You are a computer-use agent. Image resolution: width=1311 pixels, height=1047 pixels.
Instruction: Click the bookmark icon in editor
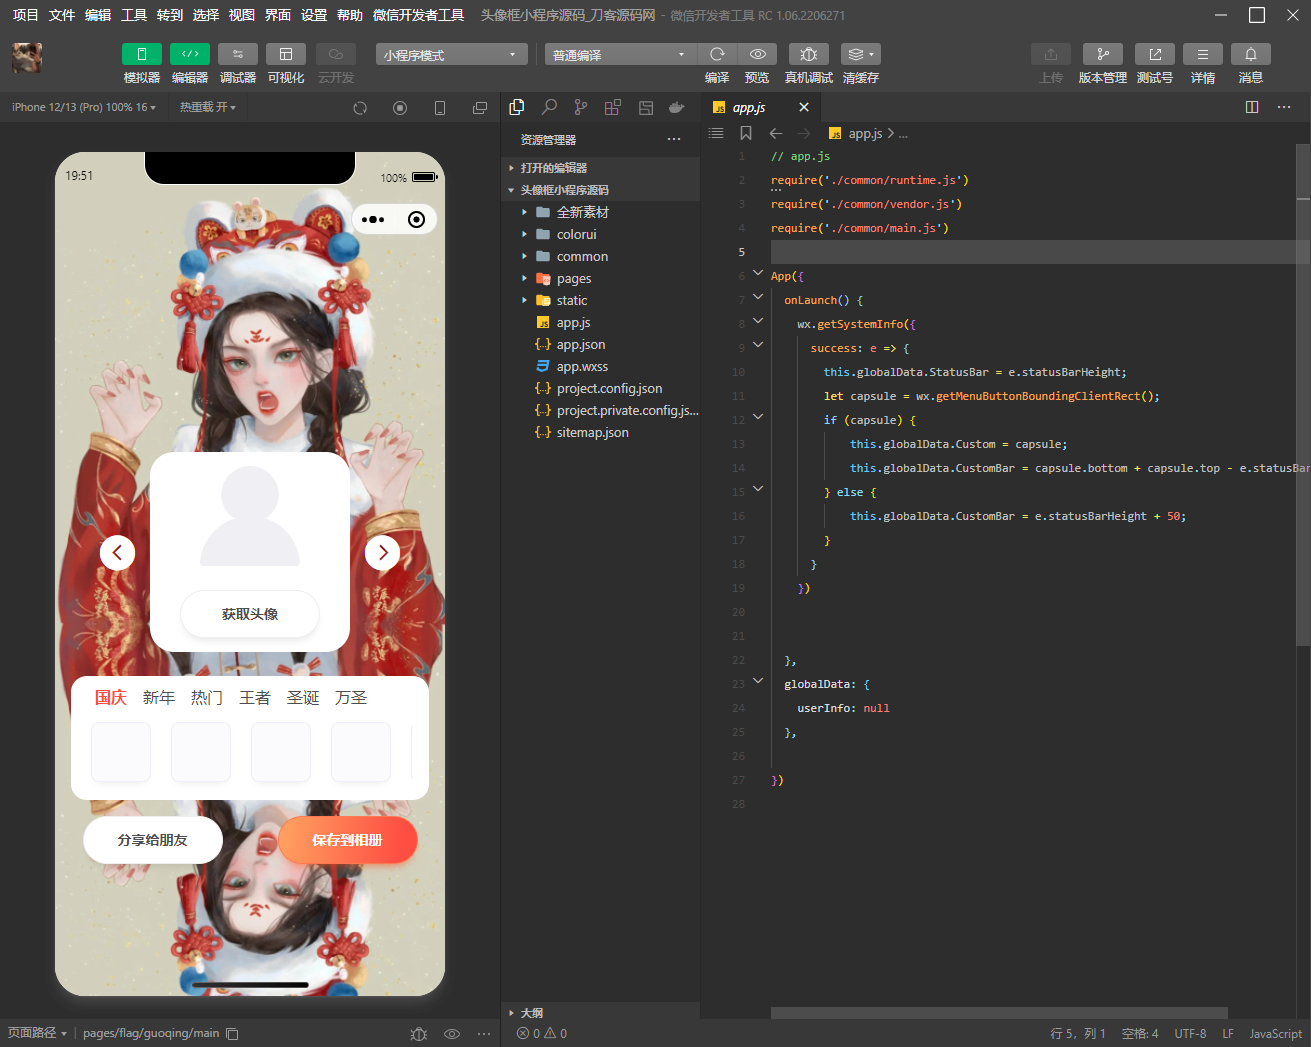[746, 133]
